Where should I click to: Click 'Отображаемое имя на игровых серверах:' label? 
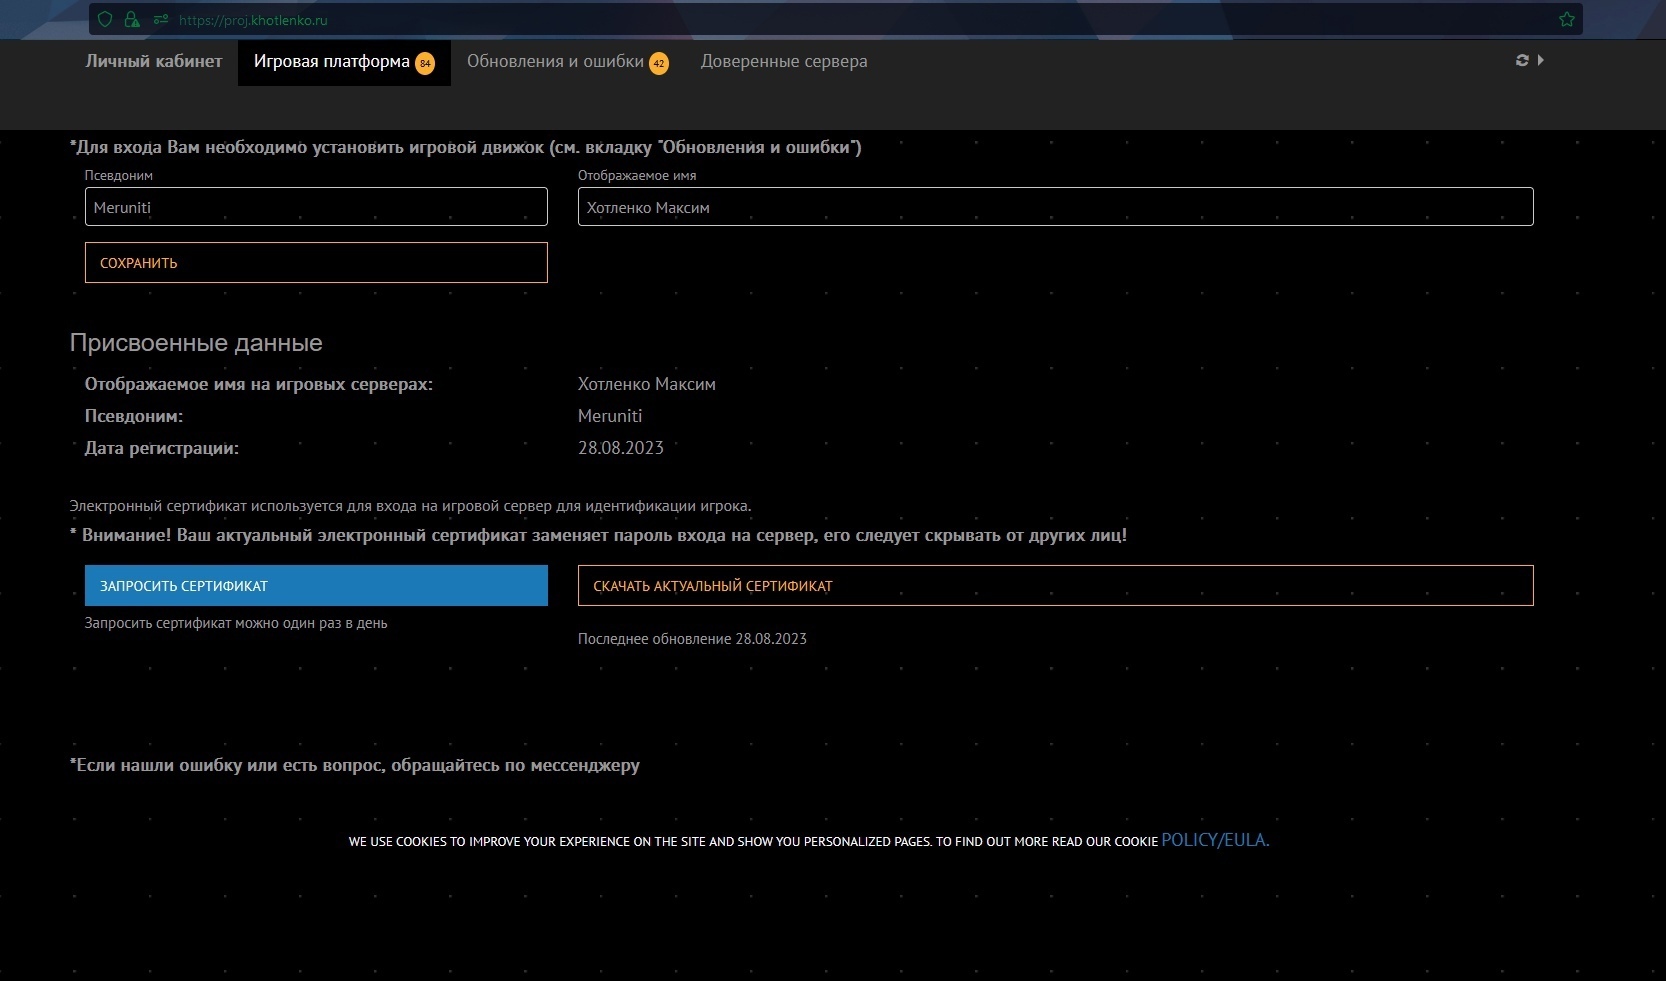pyautogui.click(x=259, y=384)
